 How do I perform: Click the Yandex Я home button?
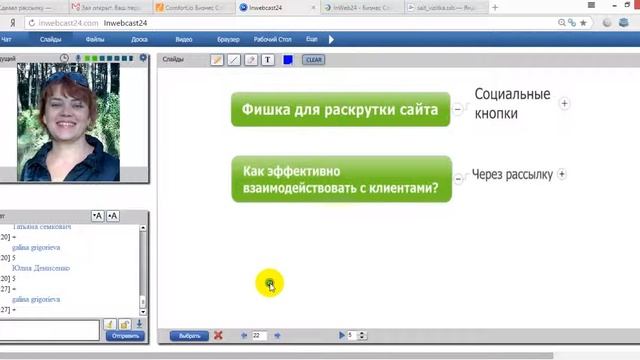coord(13,23)
